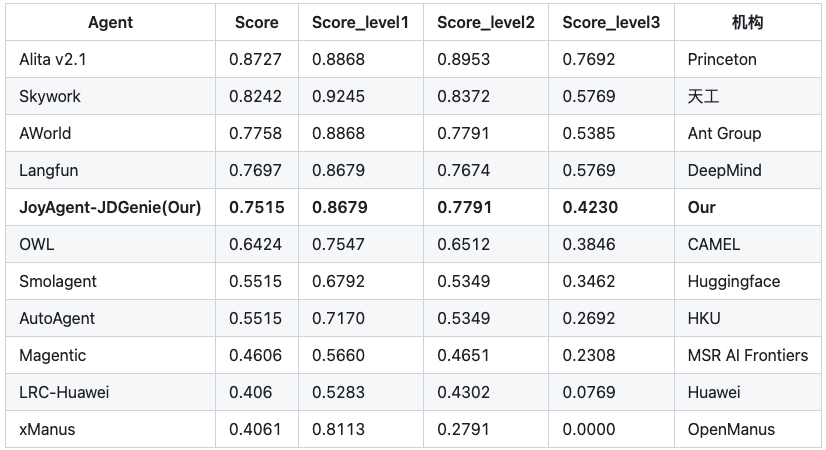Click LRC-Huawei score 0.406
The height and width of the screenshot is (450, 826).
(x=250, y=392)
